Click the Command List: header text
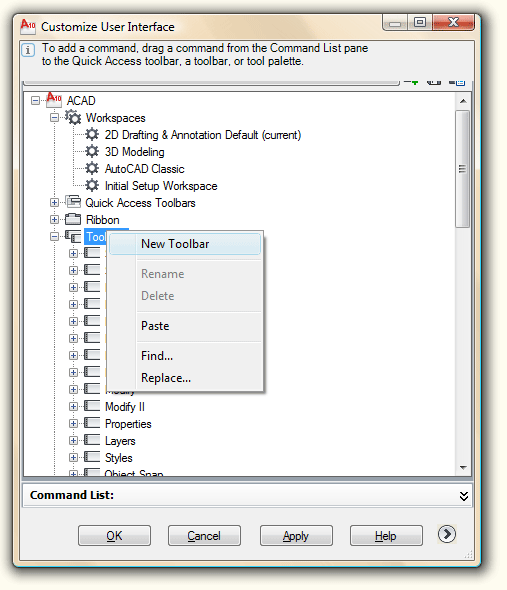The image size is (507, 590). [x=72, y=495]
